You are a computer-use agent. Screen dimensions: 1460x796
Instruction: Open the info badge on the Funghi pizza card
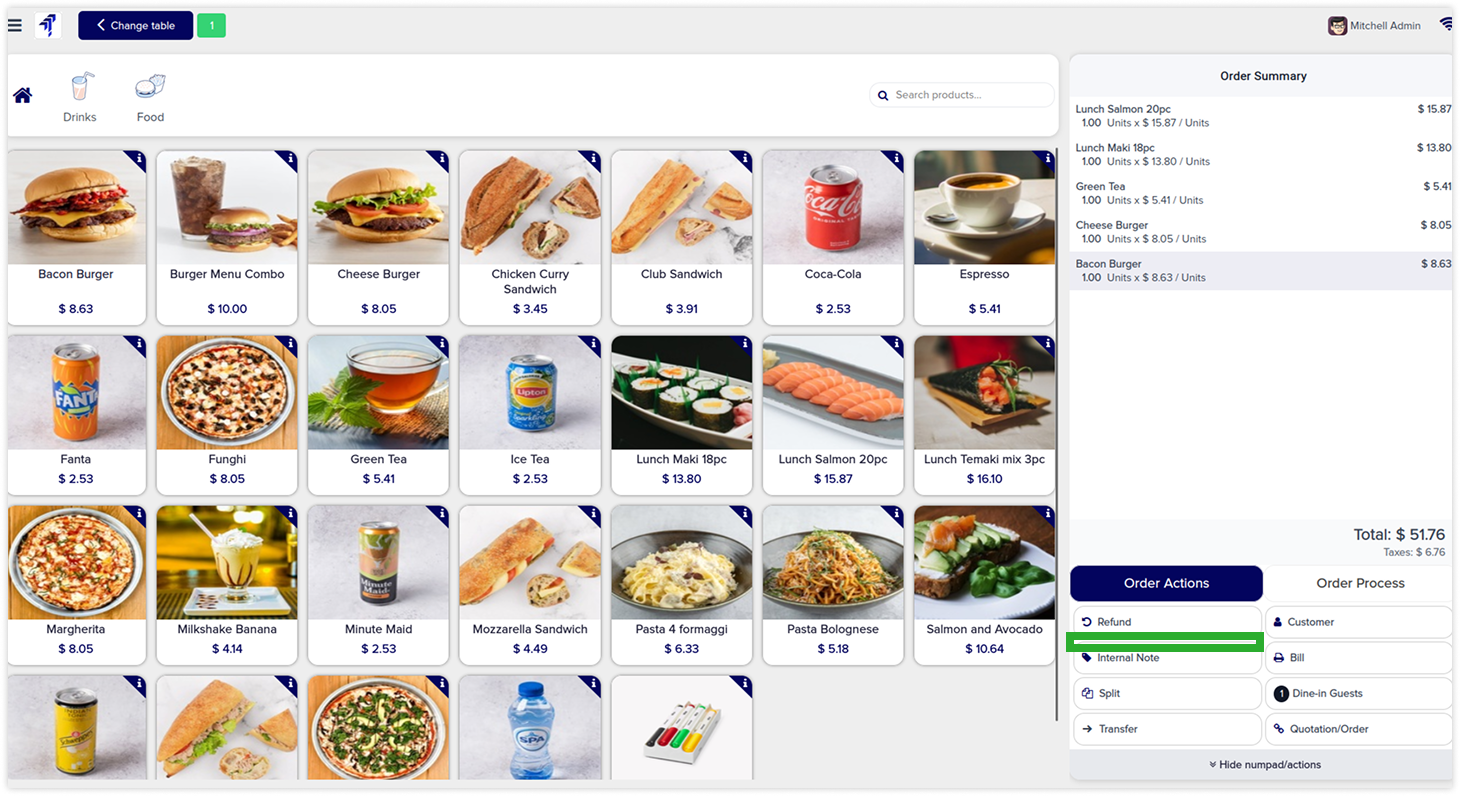(x=289, y=344)
